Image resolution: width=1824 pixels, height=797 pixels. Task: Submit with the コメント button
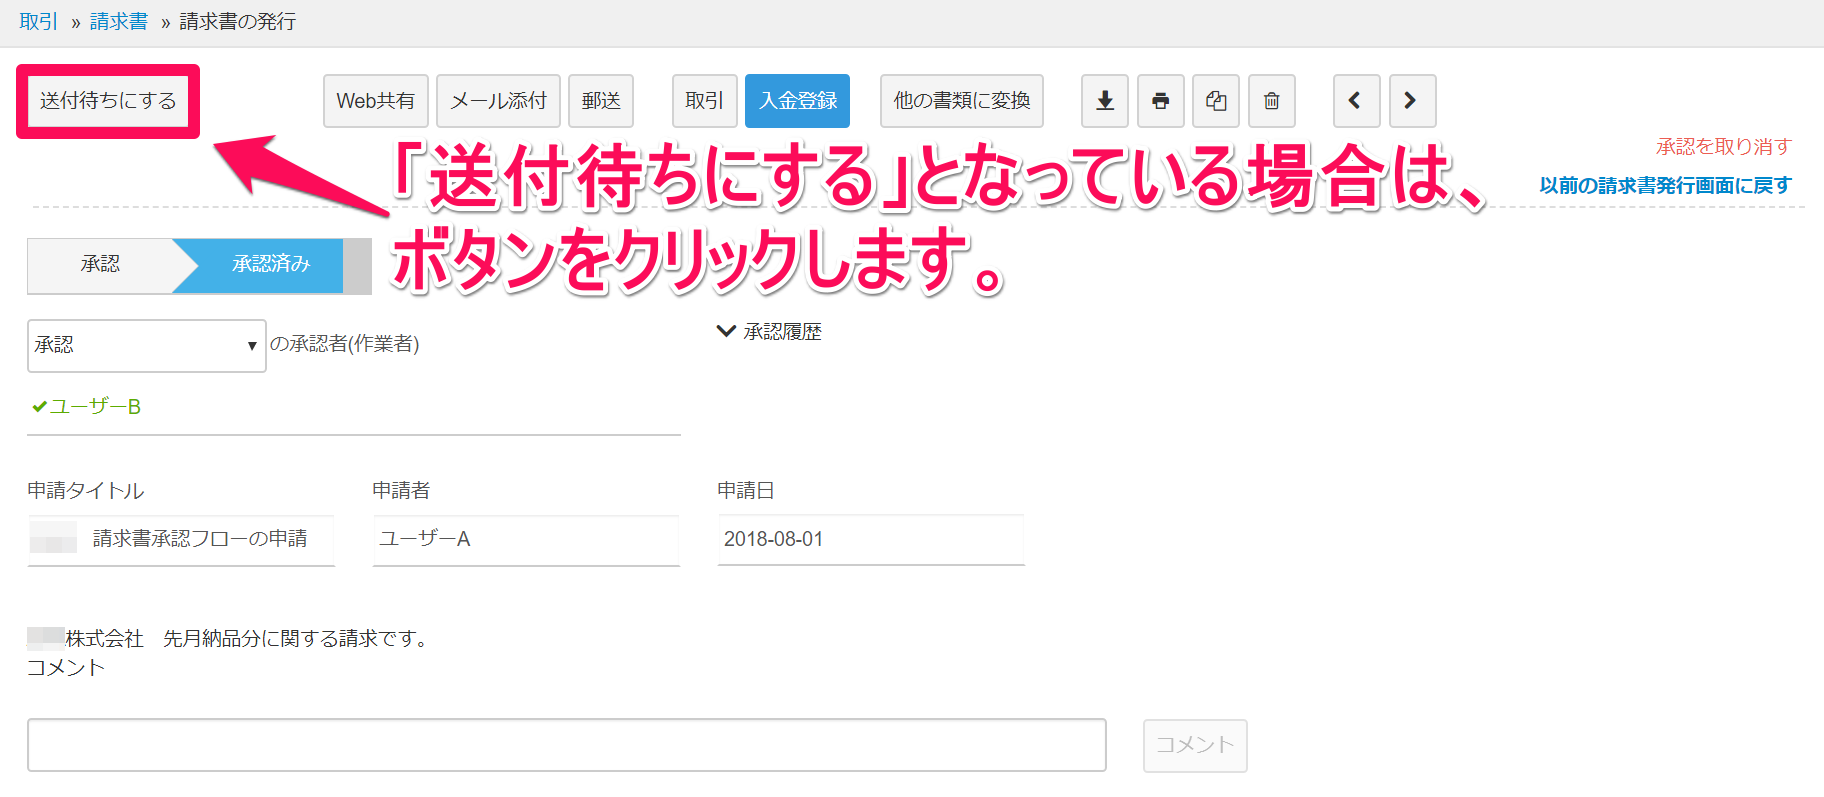(x=1195, y=745)
